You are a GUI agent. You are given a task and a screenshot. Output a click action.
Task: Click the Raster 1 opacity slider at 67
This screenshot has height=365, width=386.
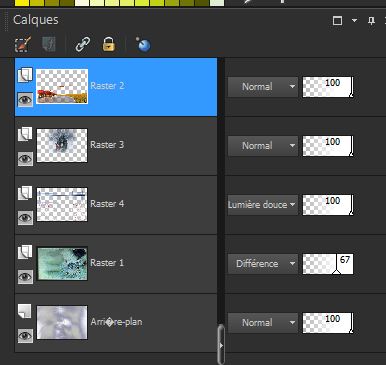coord(328,264)
